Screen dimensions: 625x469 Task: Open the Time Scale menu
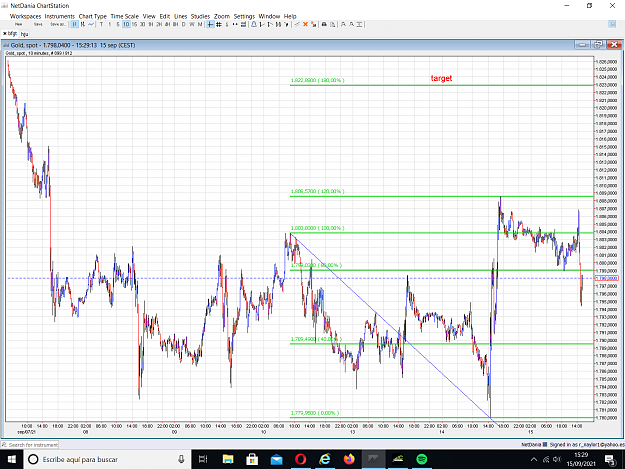(x=124, y=16)
